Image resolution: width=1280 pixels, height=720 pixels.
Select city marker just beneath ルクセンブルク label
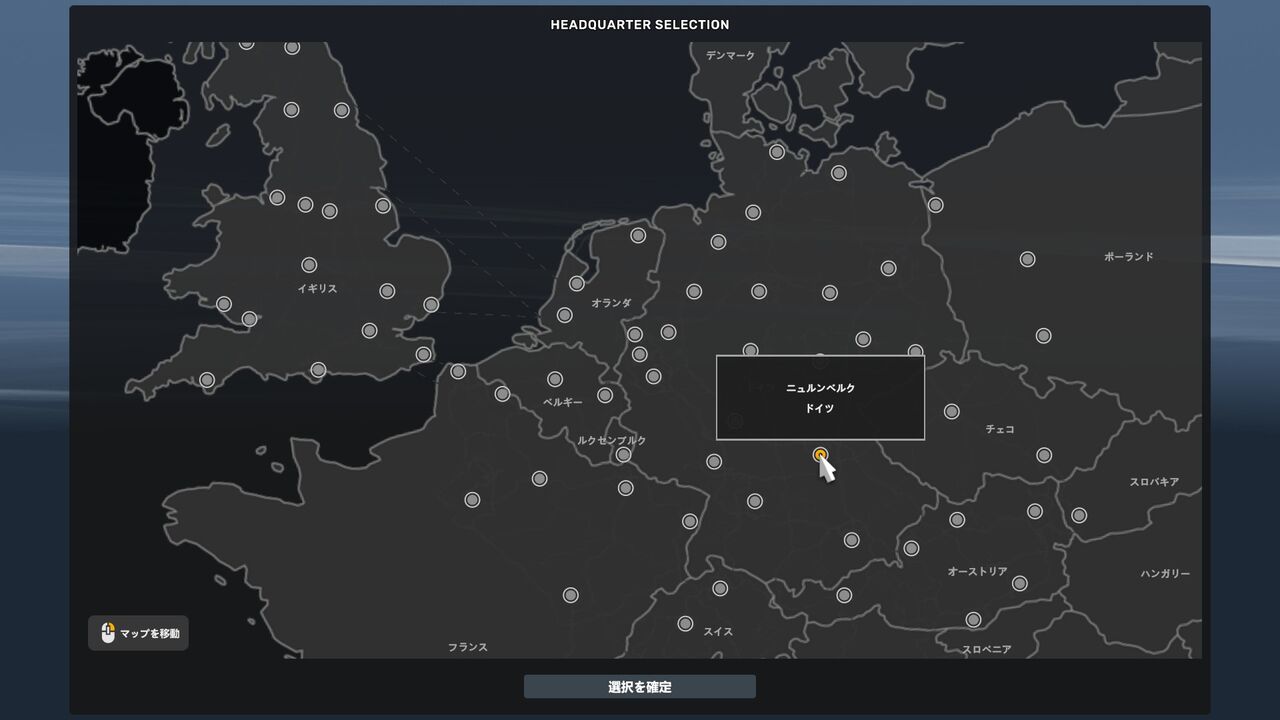point(623,455)
